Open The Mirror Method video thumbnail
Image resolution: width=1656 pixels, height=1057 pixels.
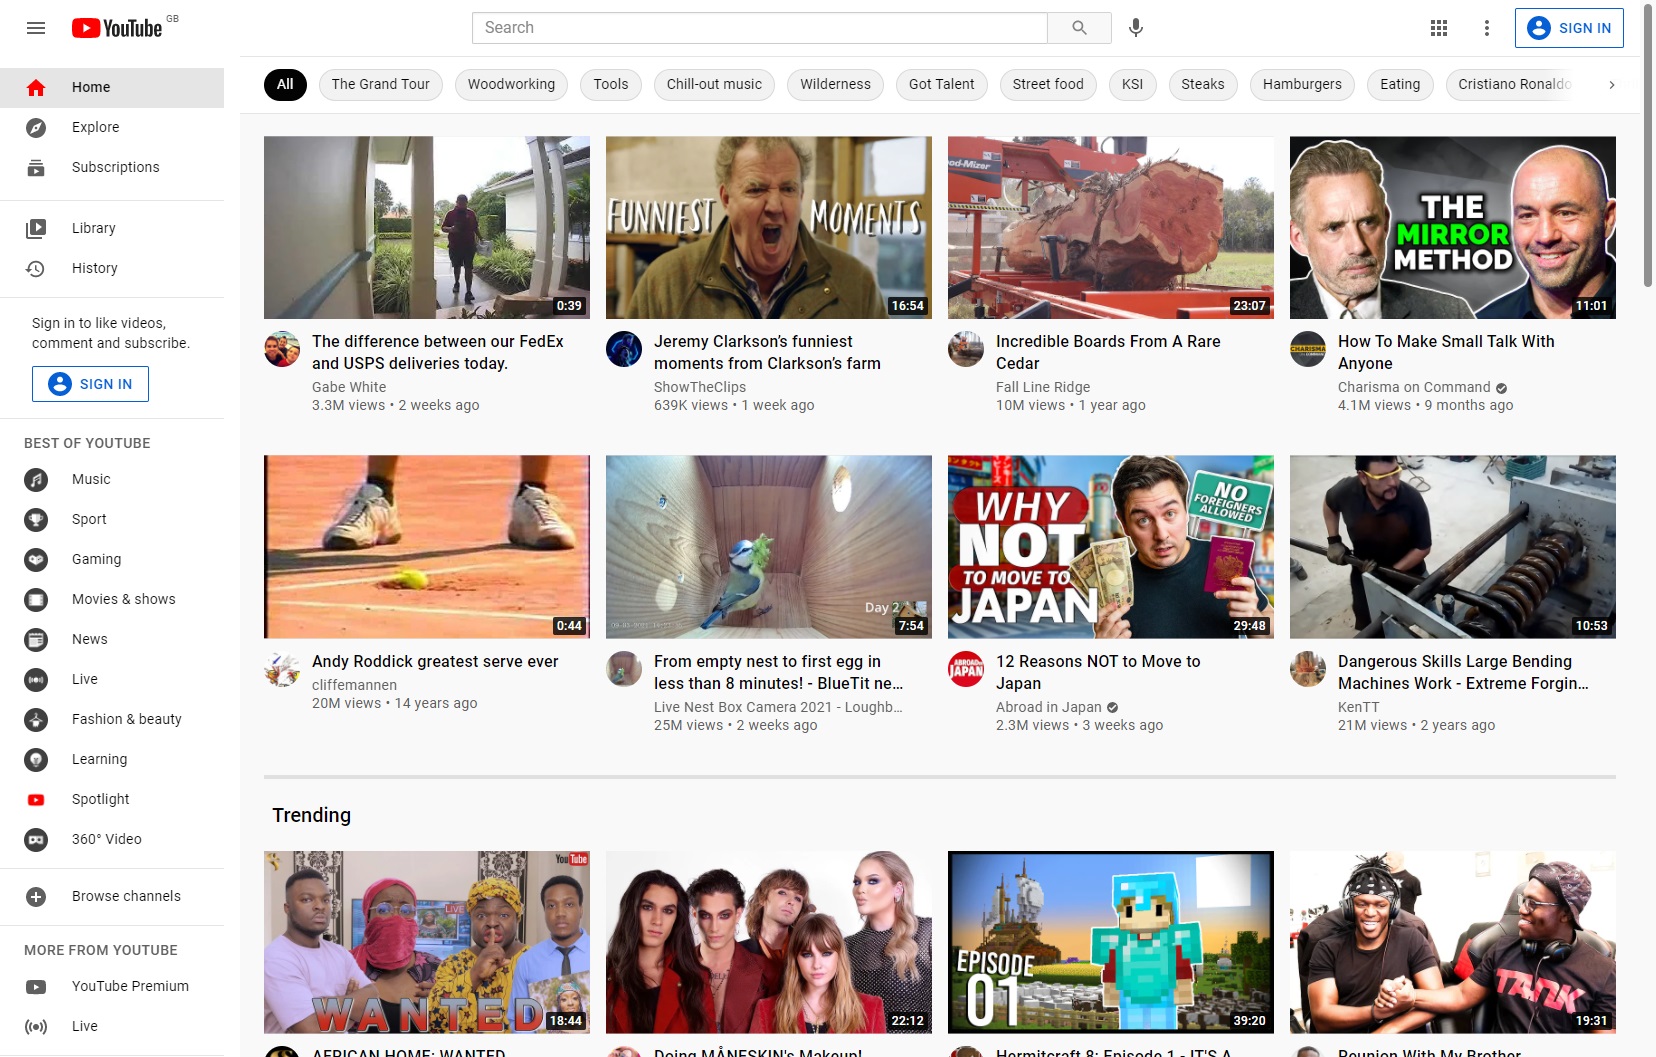tap(1452, 228)
